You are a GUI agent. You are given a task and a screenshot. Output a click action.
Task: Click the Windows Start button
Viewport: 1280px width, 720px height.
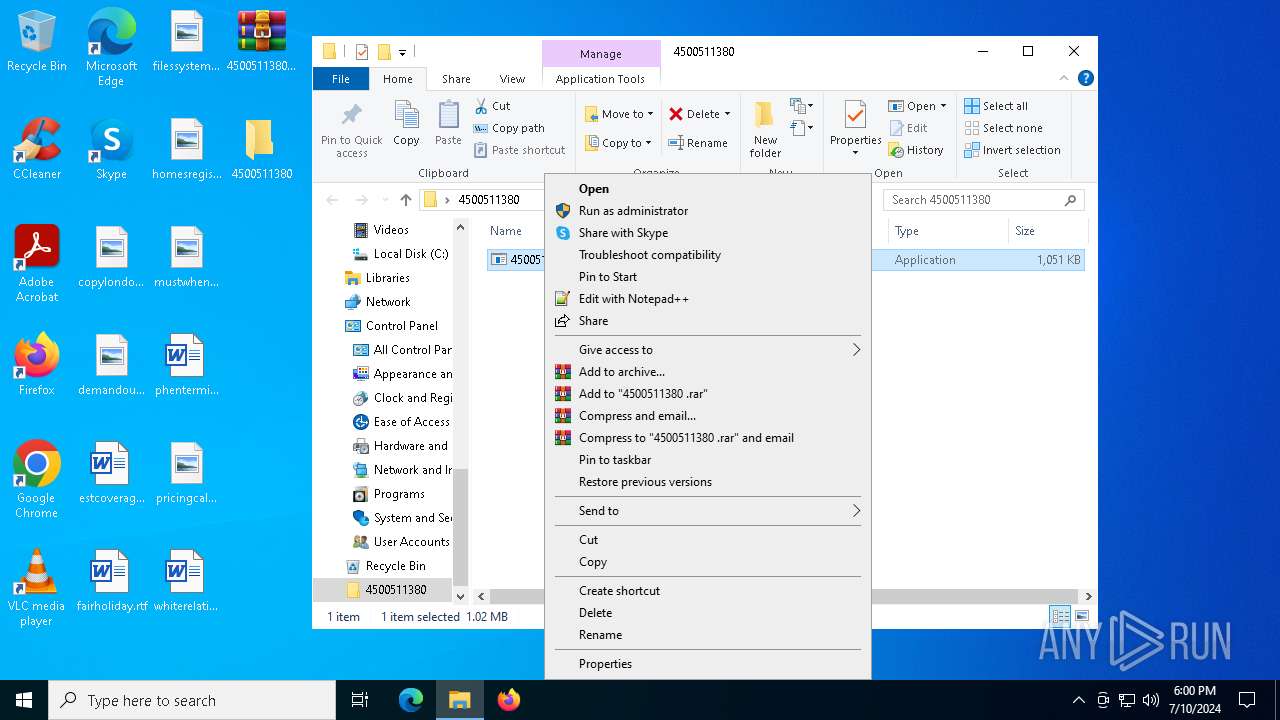24,700
